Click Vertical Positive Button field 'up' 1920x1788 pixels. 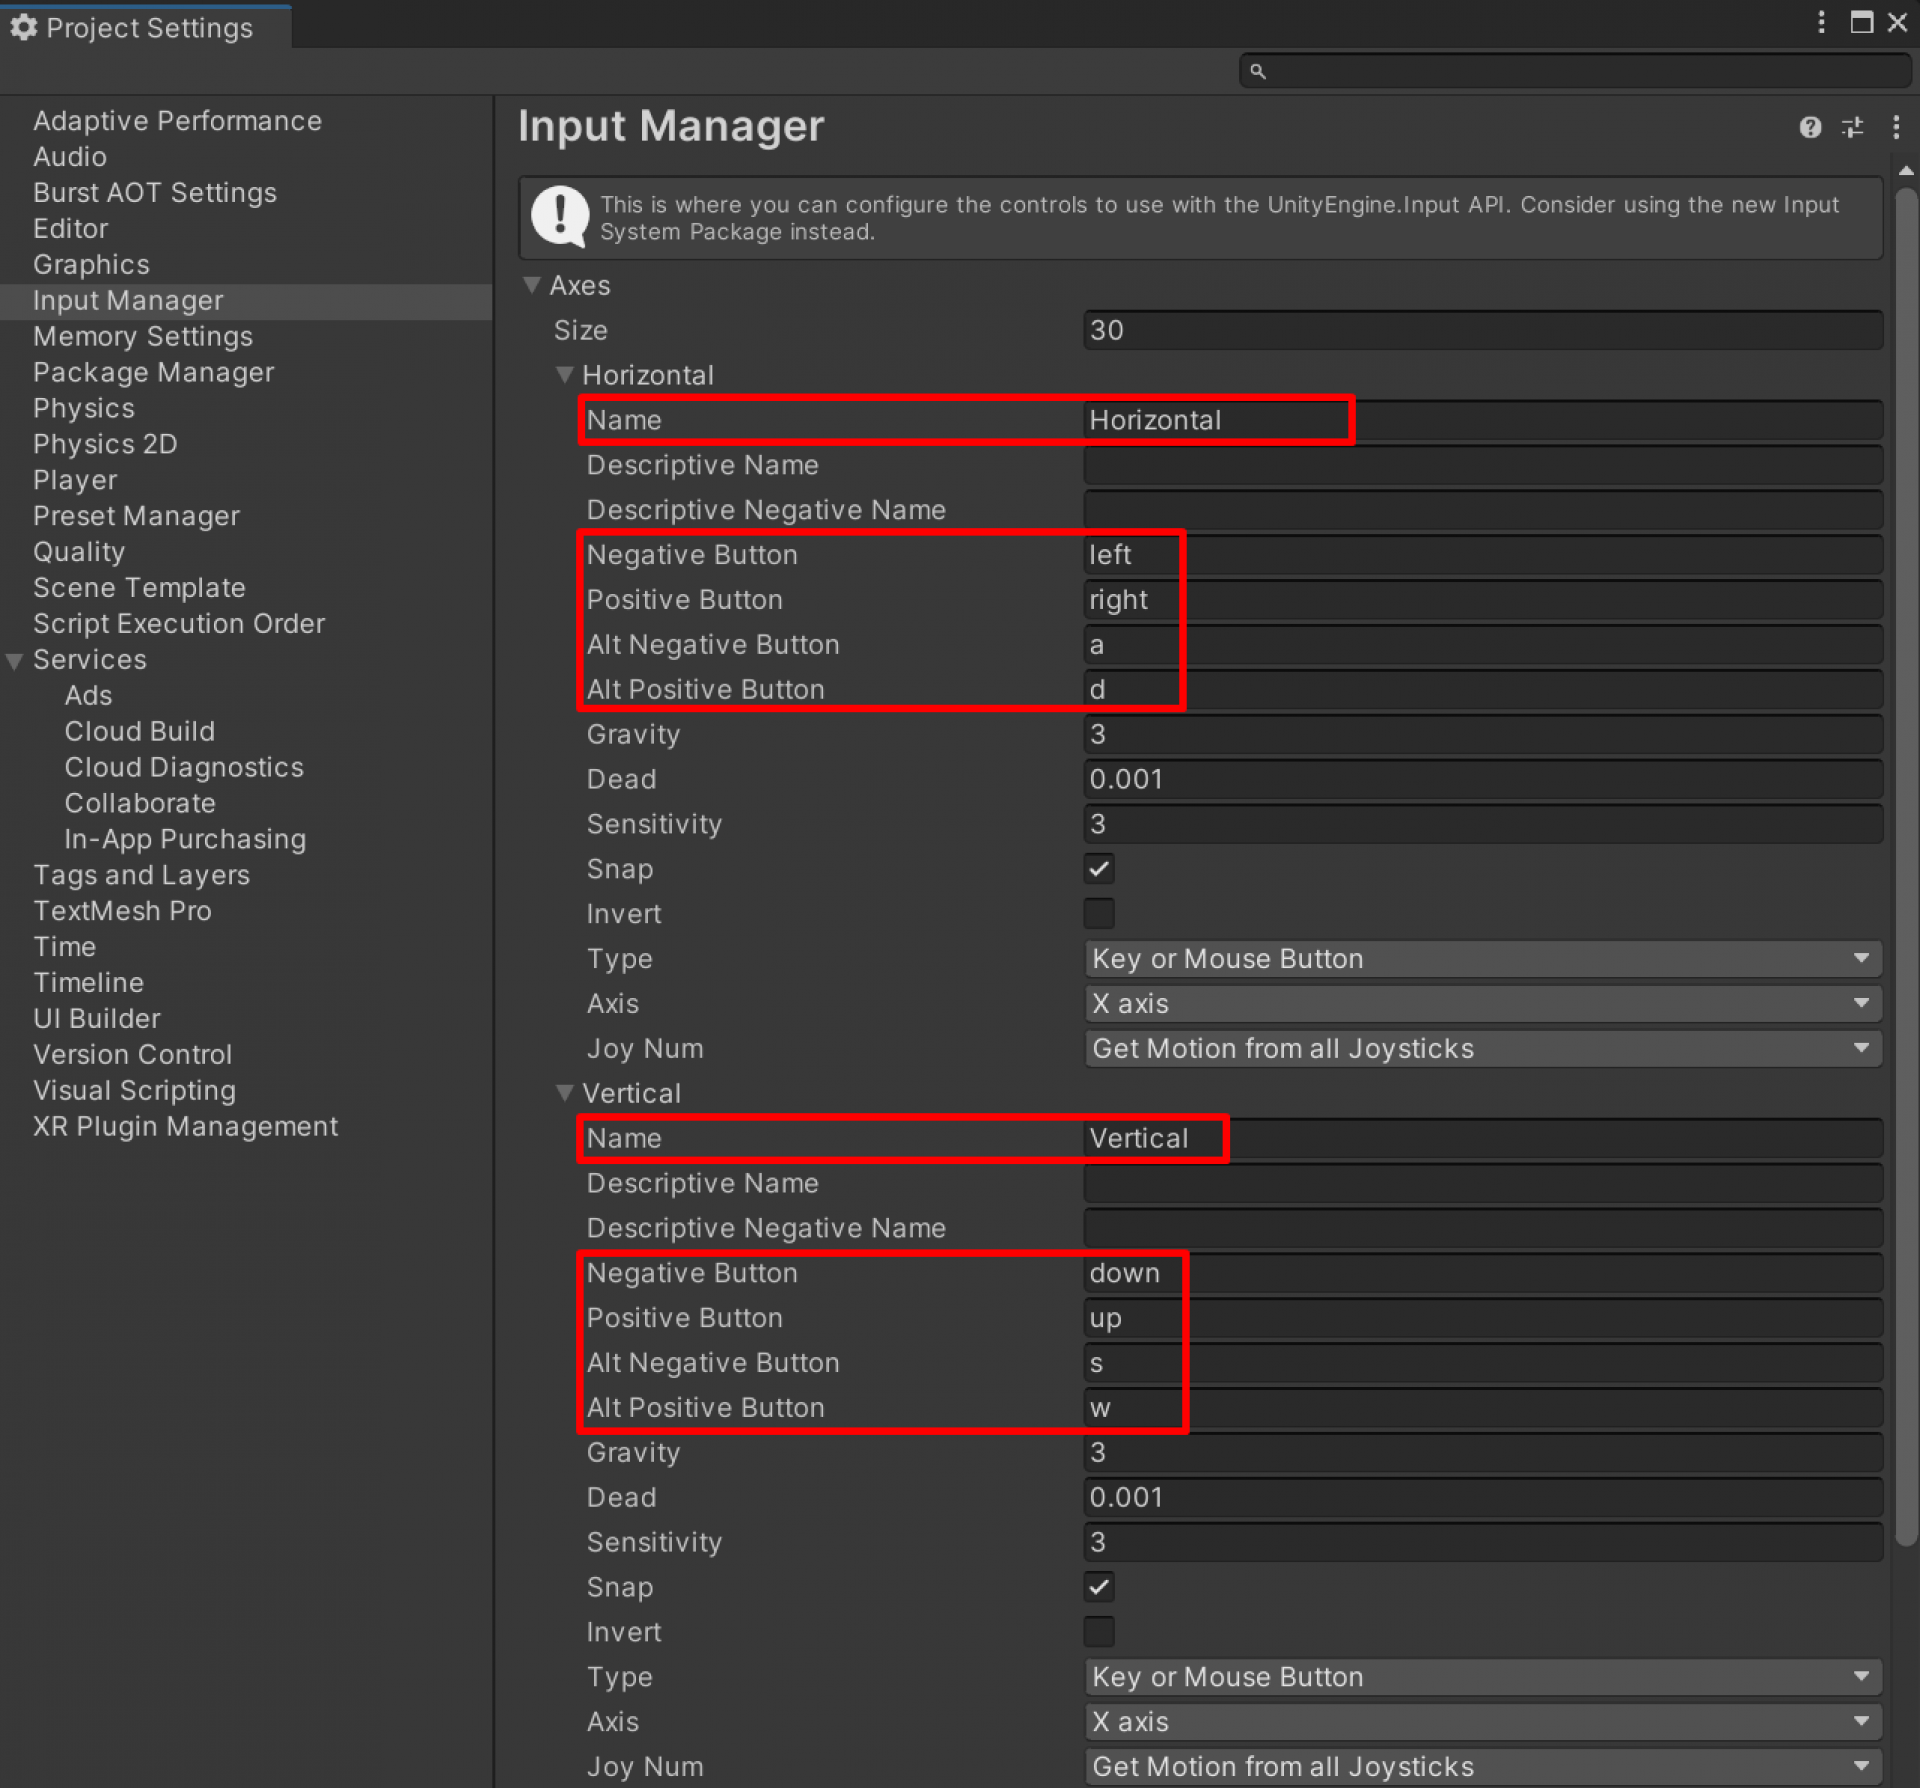click(x=1483, y=1318)
